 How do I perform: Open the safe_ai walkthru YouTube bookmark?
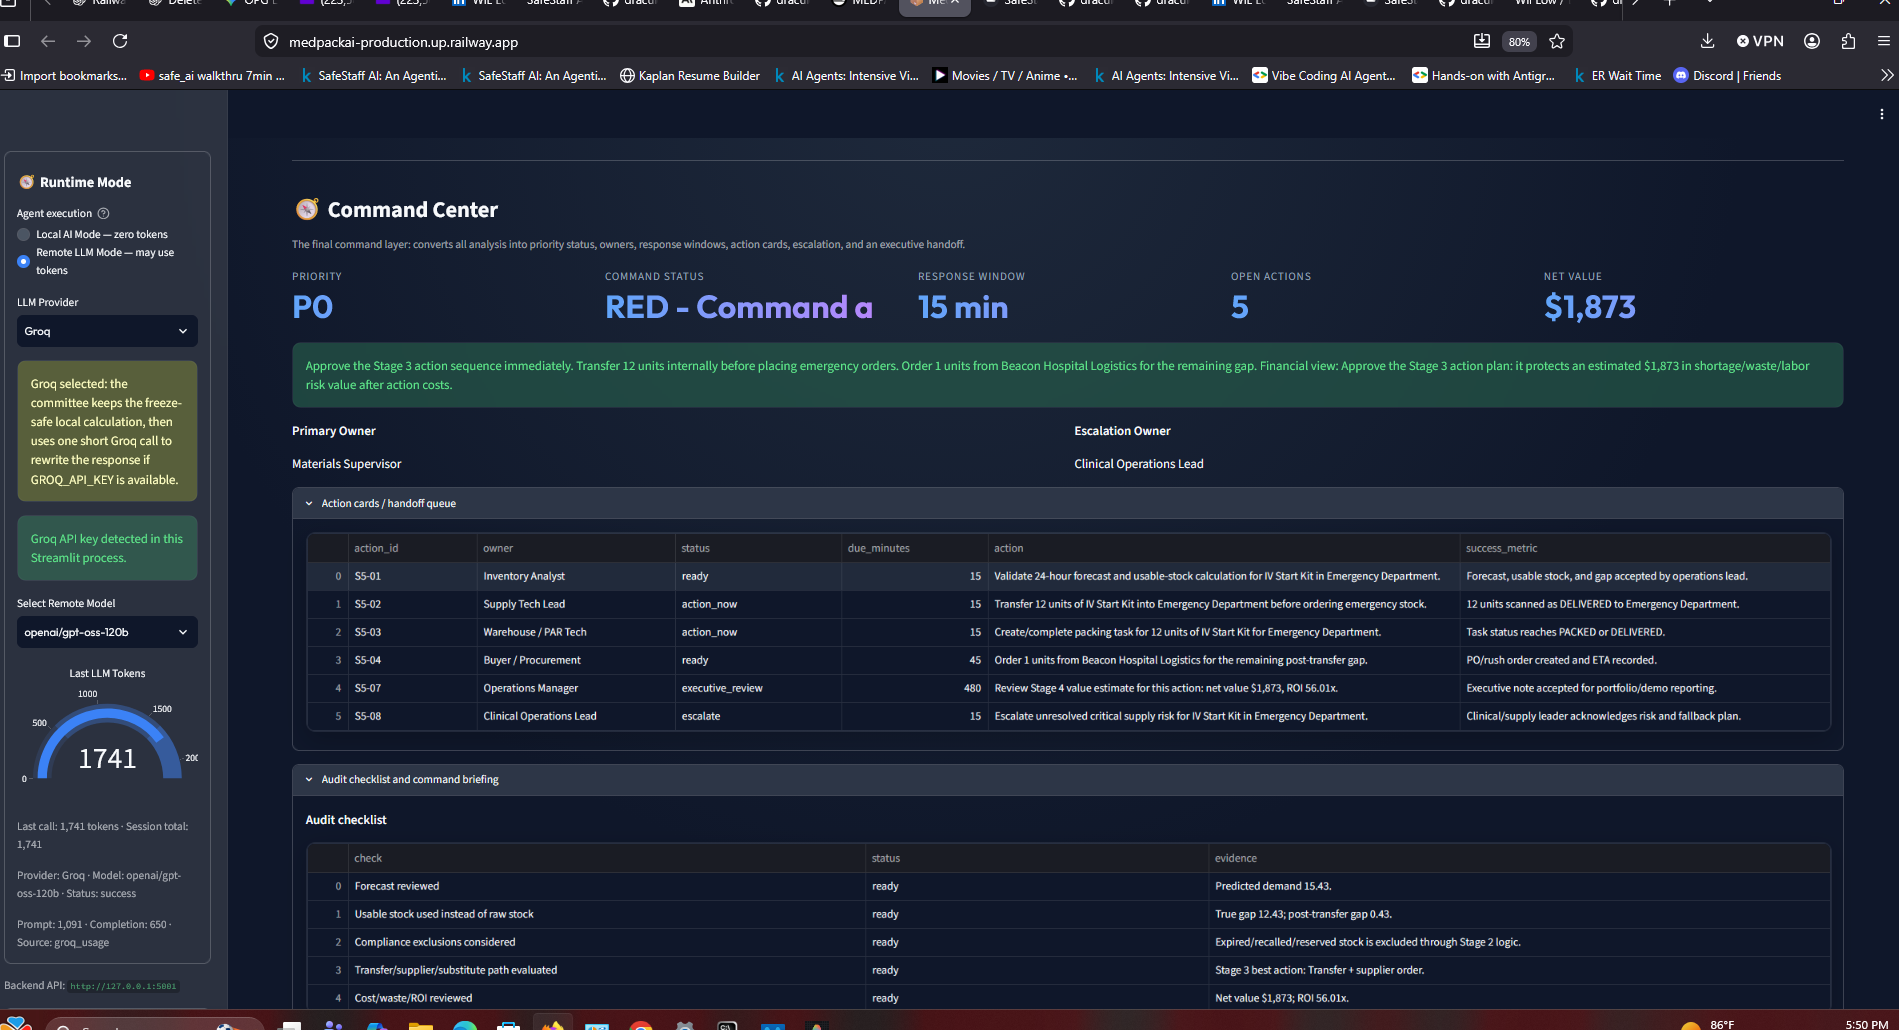[x=212, y=75]
